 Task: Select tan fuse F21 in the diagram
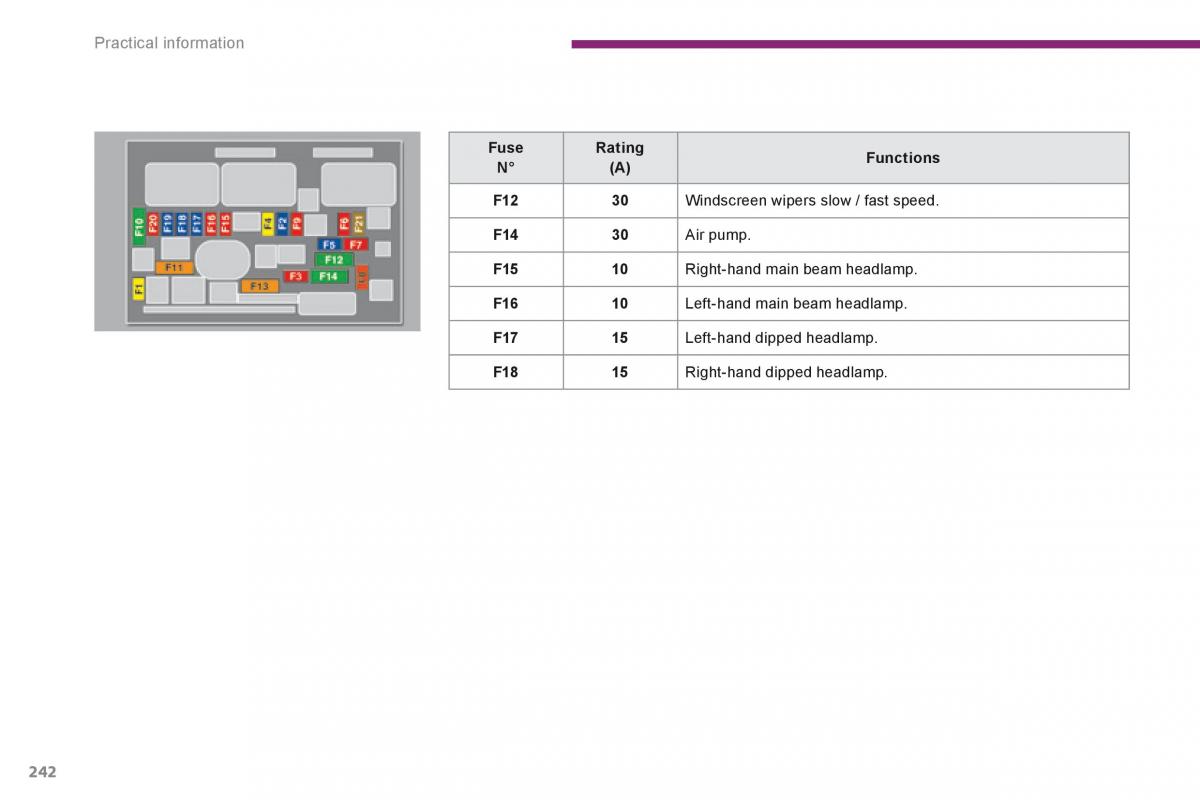tap(359, 224)
